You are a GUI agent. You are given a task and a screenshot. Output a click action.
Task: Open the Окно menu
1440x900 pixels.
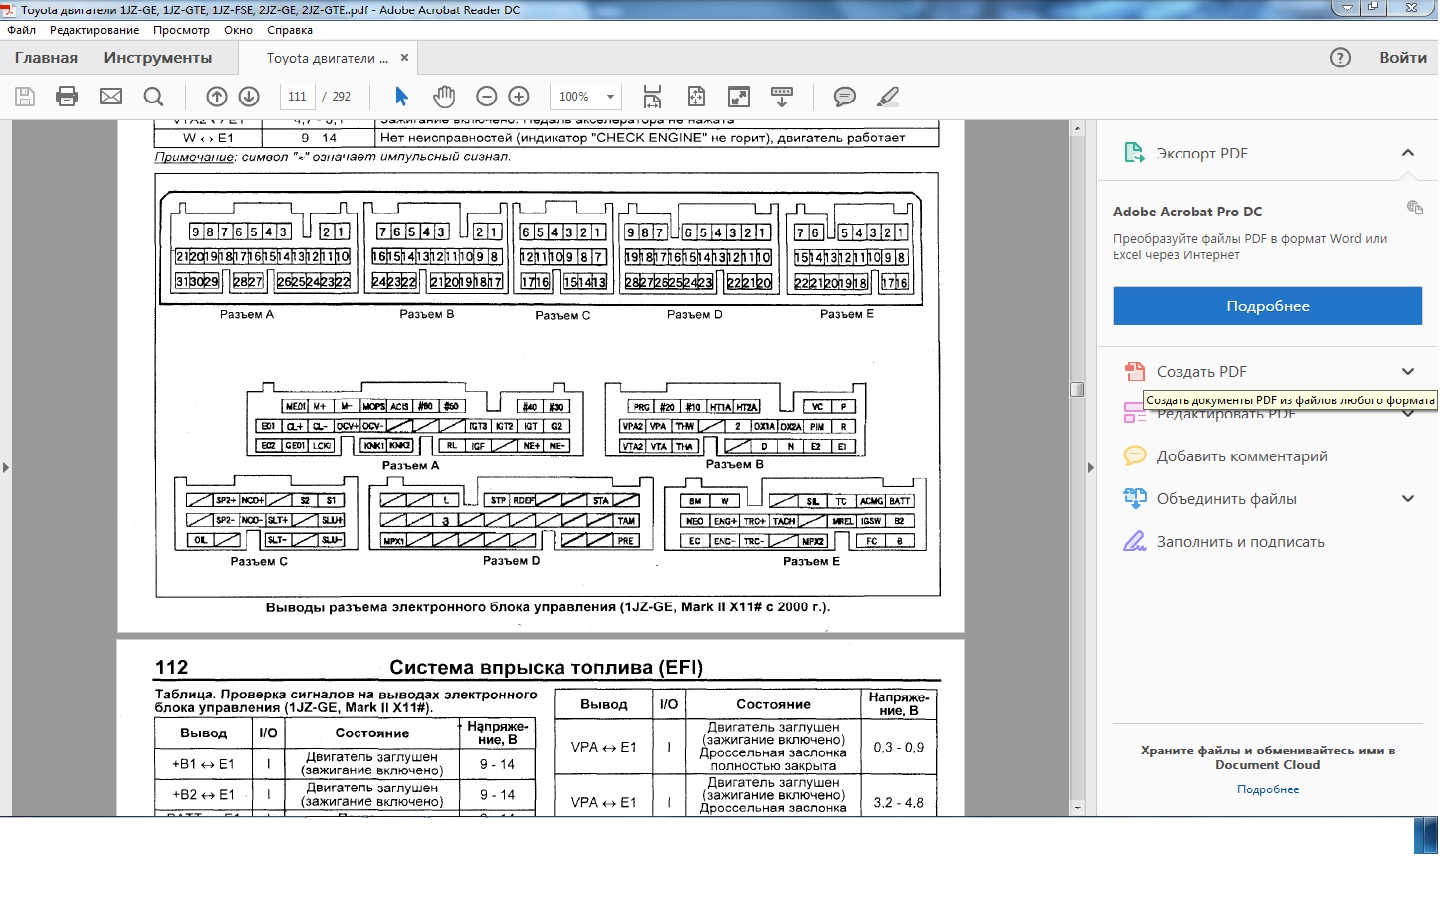[238, 30]
